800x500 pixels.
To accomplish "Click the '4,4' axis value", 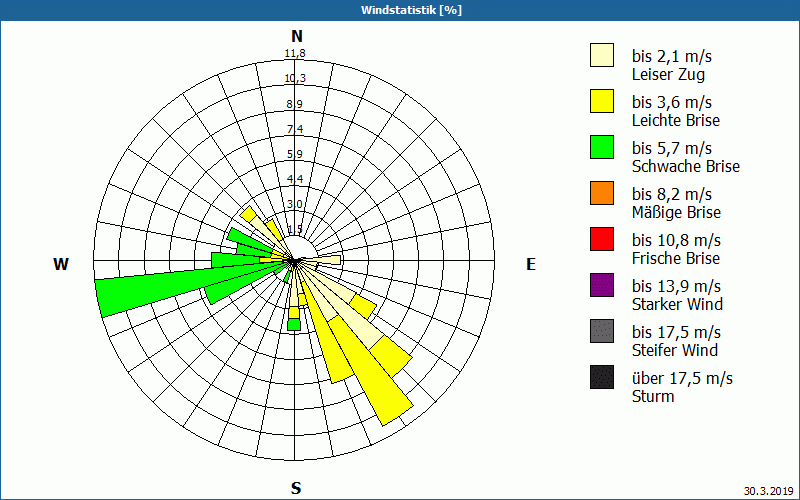I will (295, 179).
